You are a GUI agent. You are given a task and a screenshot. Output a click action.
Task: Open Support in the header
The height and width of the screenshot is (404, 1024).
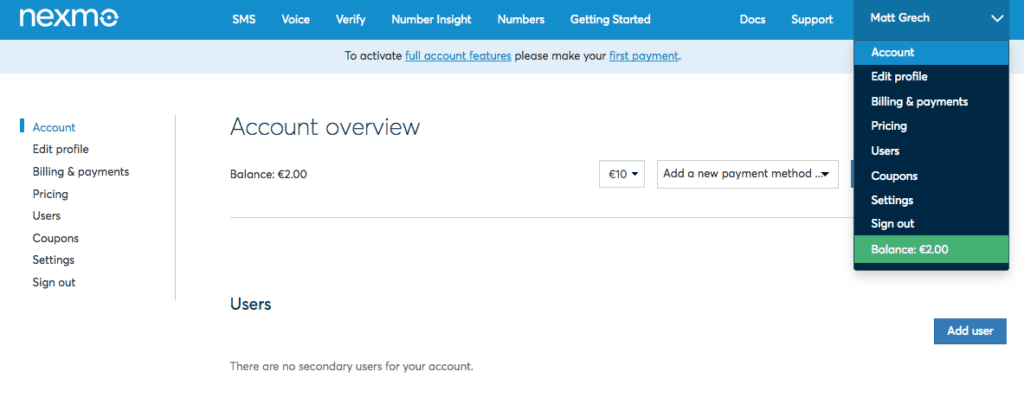[812, 20]
